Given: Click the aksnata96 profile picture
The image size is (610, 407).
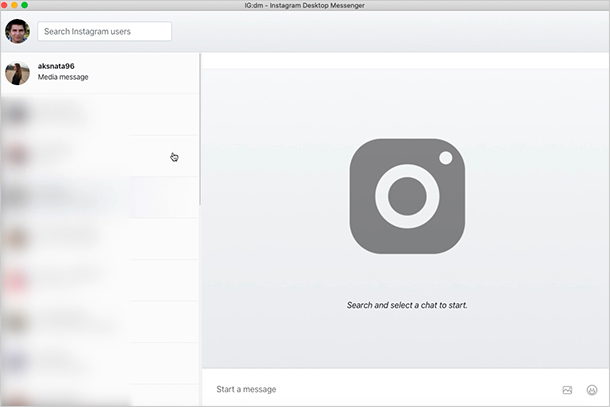Looking at the screenshot, I should (x=17, y=73).
